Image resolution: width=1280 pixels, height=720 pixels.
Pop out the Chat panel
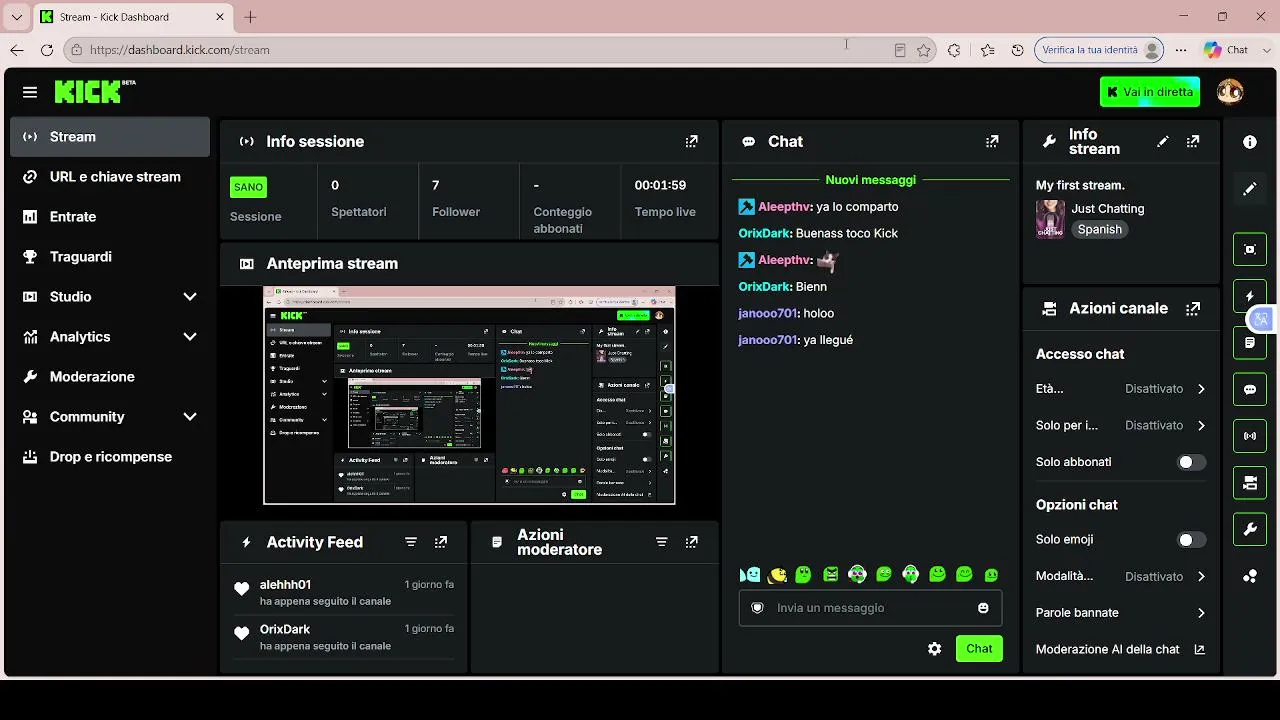coord(992,142)
